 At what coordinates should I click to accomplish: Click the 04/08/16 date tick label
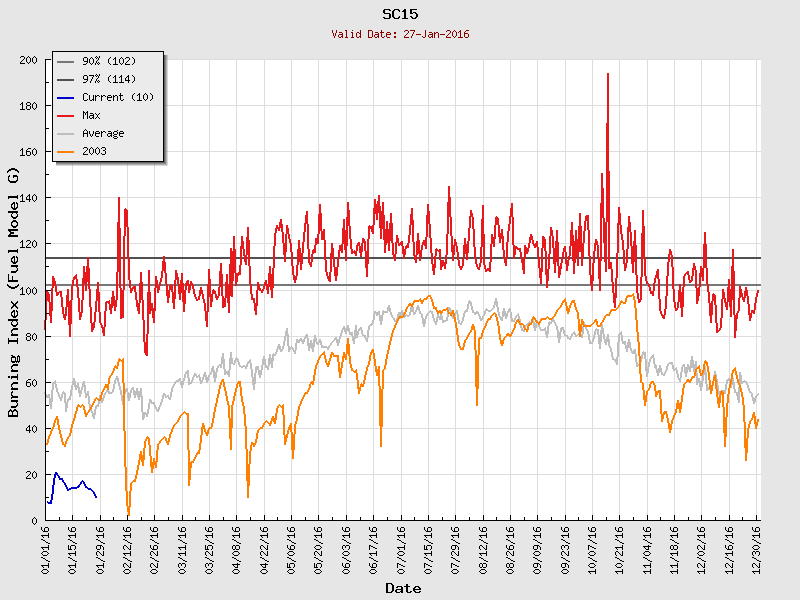point(237,548)
